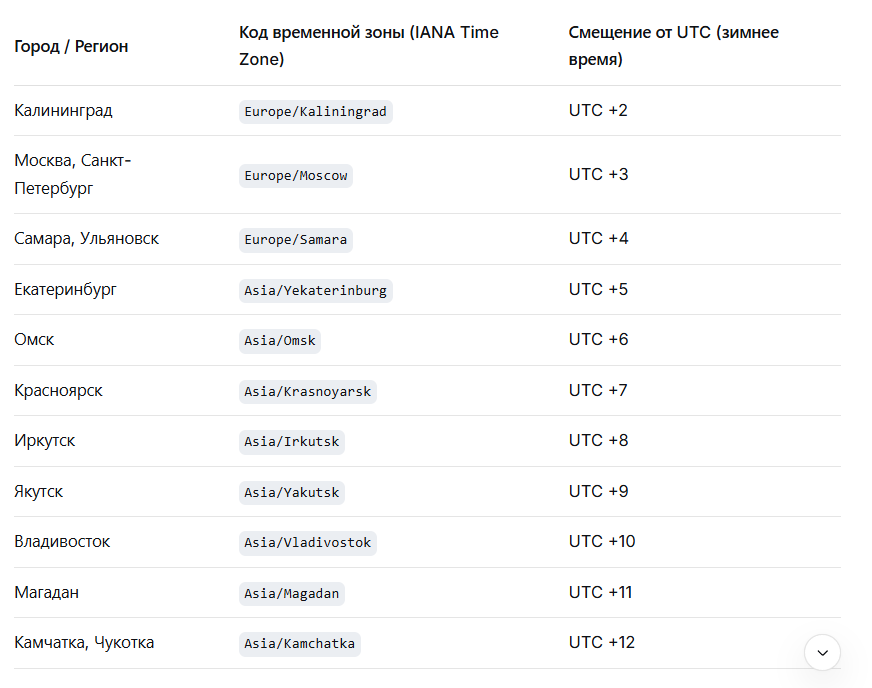
Task: Click the UTC +10 offset cell
Action: (x=602, y=542)
